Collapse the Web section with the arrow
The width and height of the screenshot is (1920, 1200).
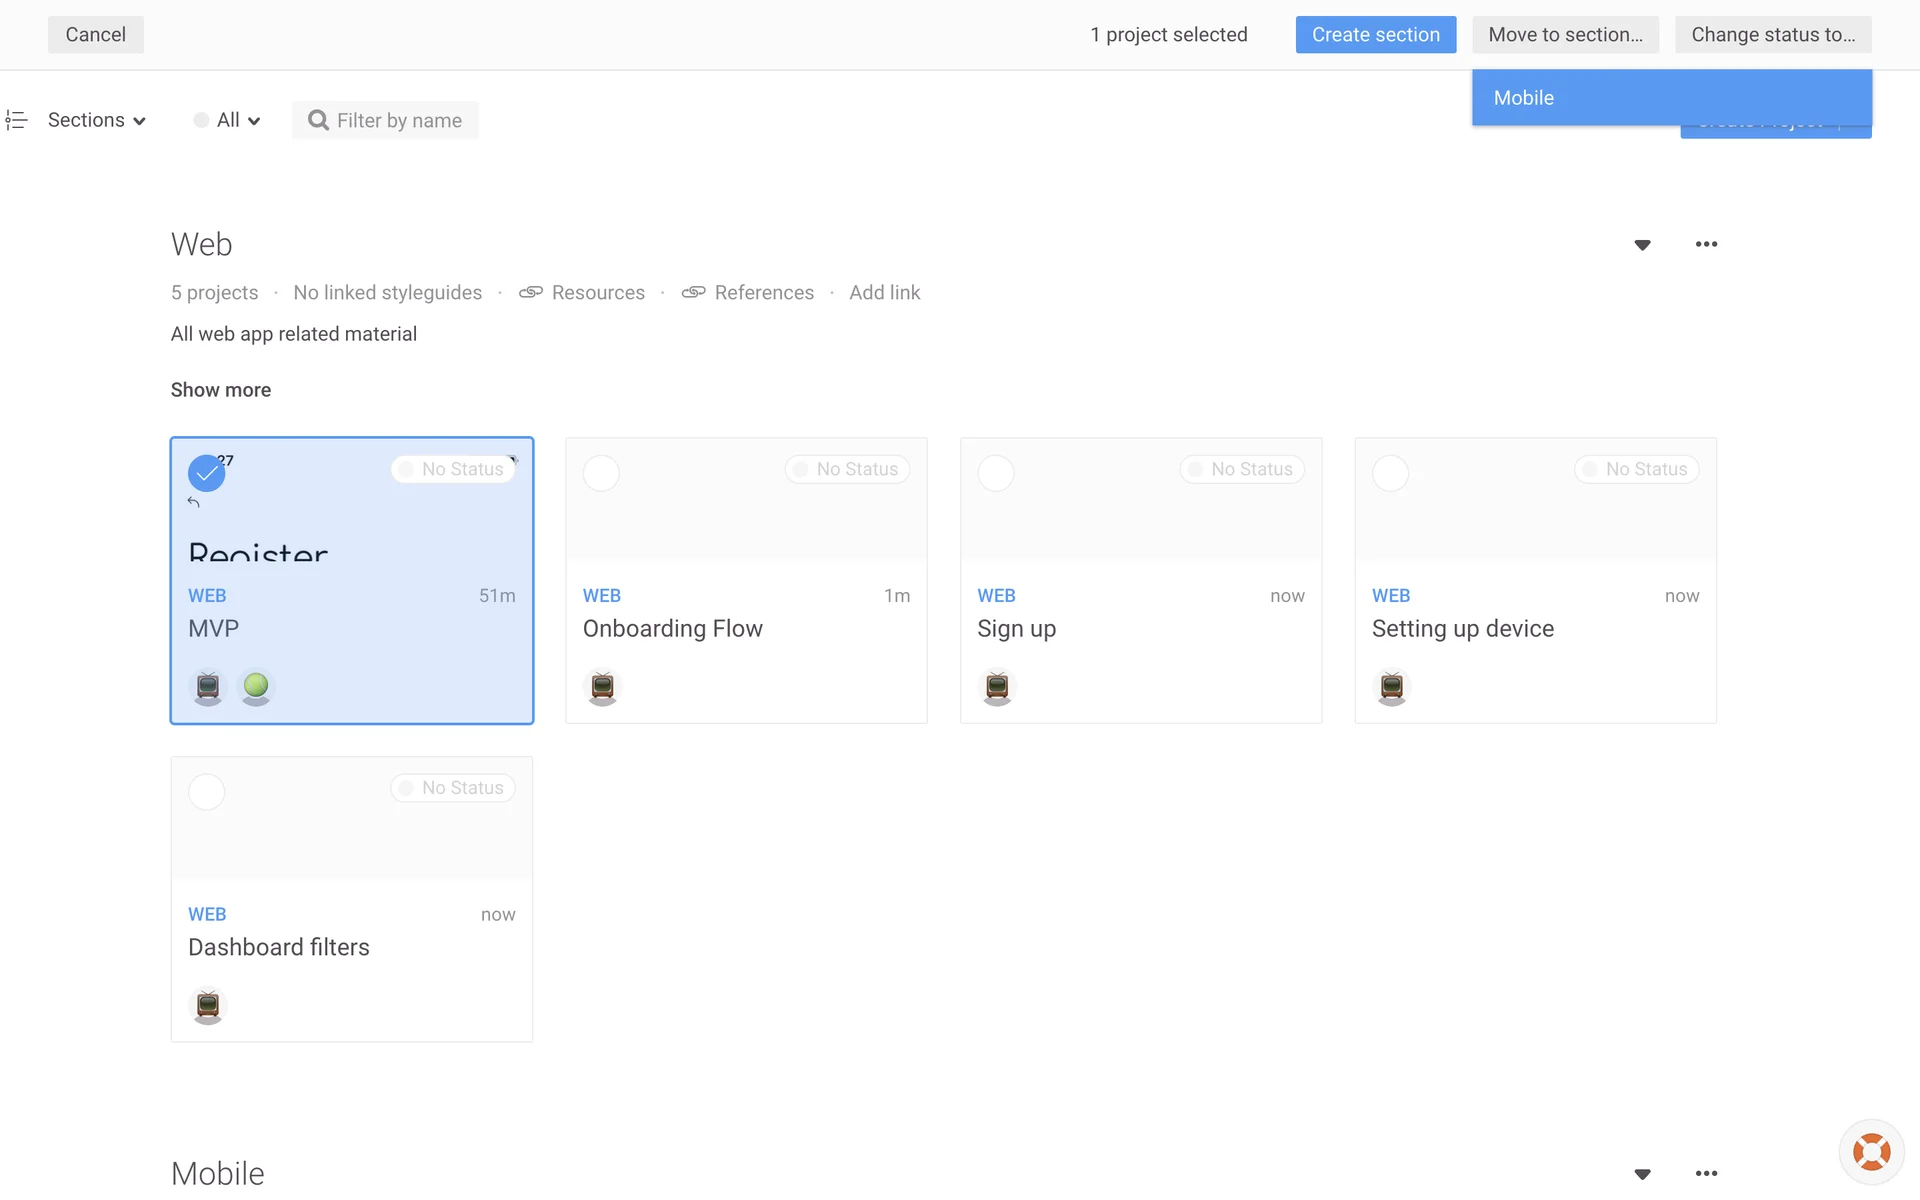tap(1642, 245)
